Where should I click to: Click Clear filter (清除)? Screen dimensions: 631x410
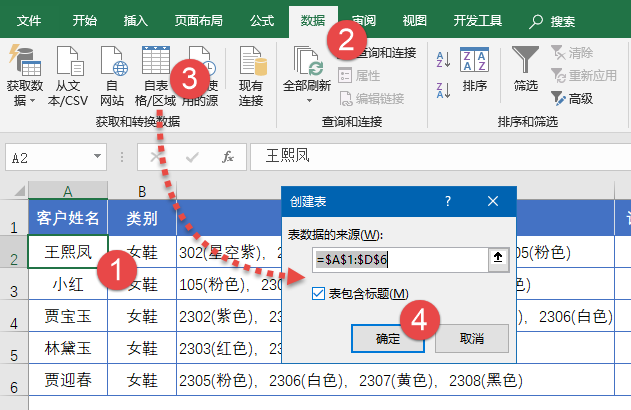(571, 53)
